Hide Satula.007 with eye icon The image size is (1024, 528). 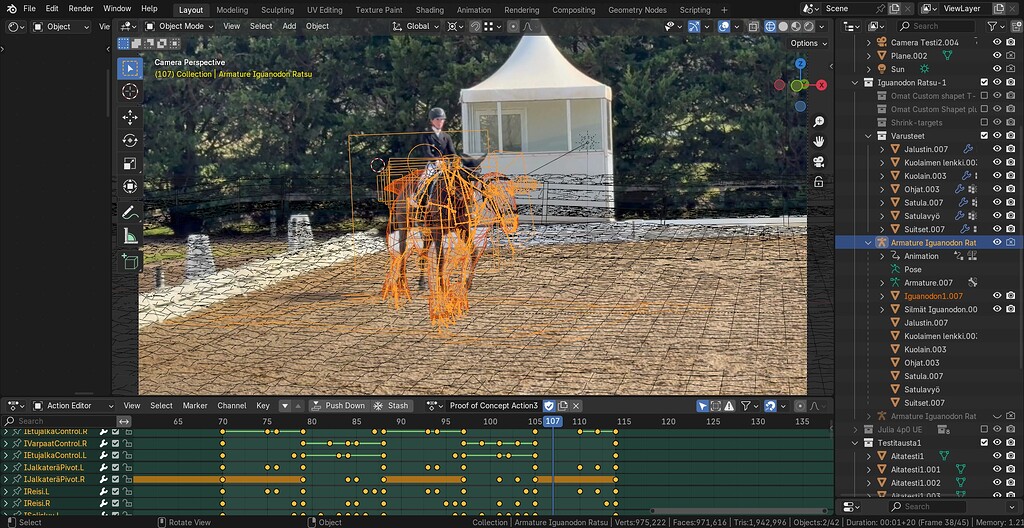click(997, 203)
